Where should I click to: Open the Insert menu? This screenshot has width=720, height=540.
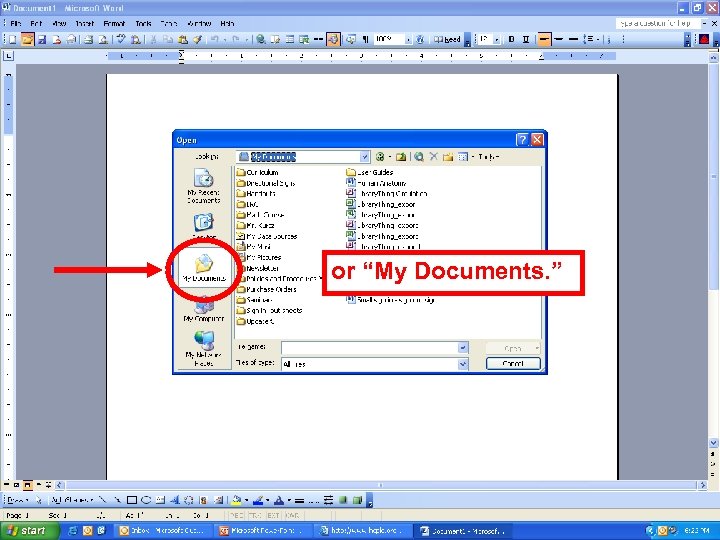click(84, 23)
